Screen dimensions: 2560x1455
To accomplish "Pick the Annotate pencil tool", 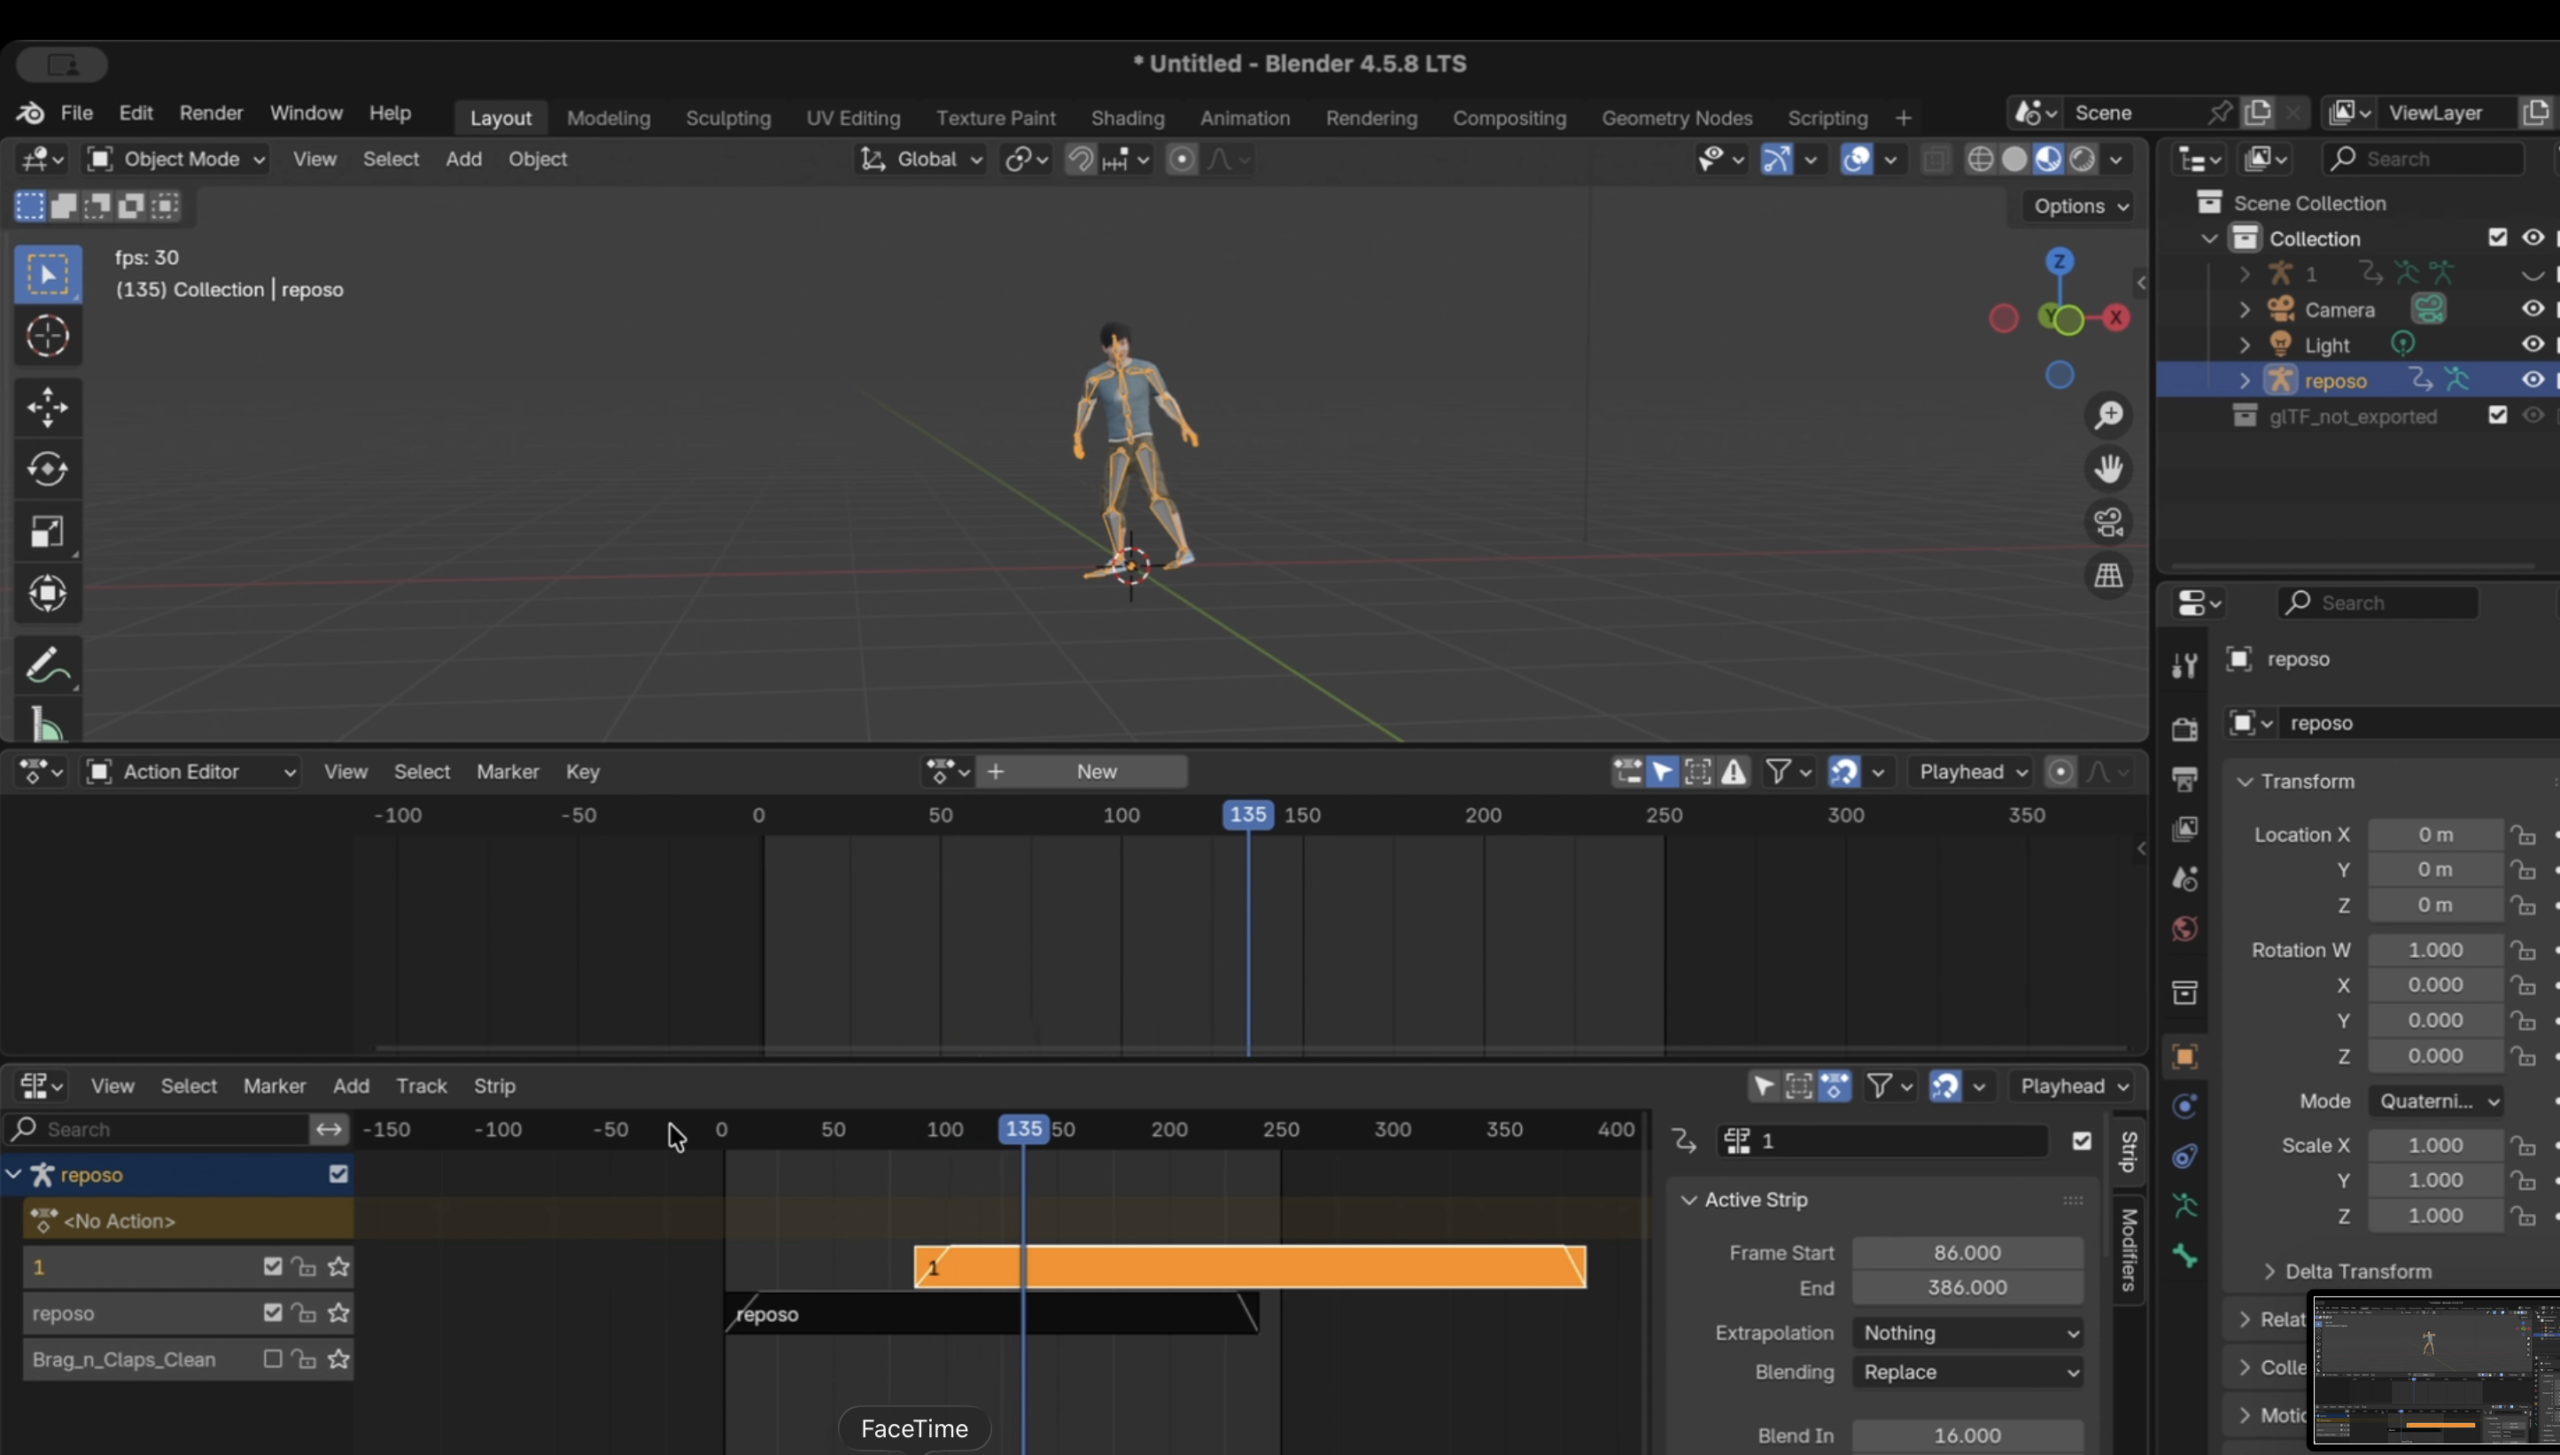I will pos(47,666).
